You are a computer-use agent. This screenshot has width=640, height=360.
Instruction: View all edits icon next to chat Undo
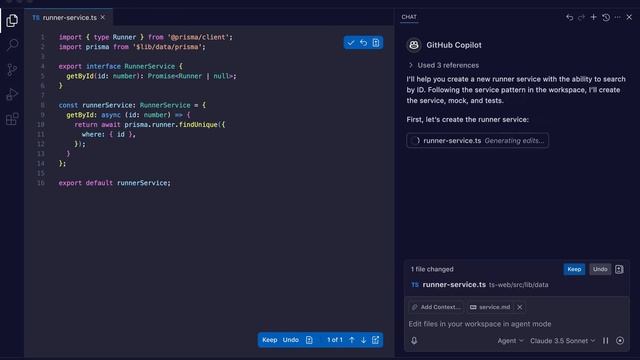tap(619, 269)
